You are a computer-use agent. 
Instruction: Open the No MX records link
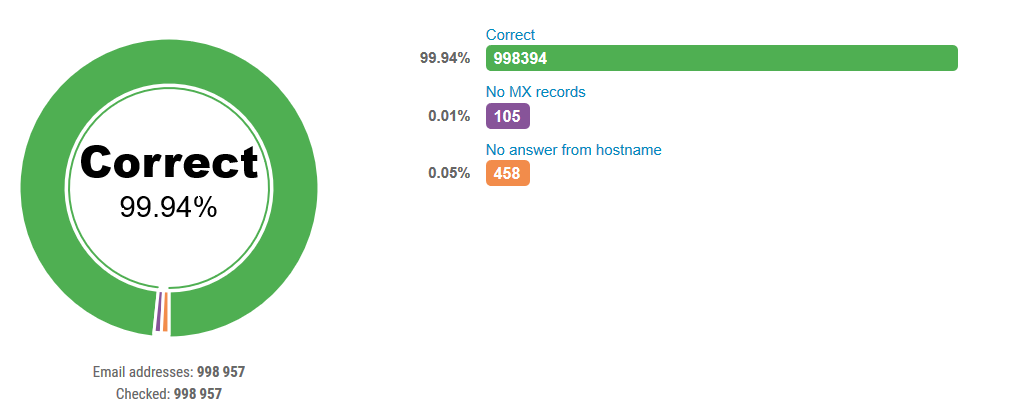[x=535, y=92]
